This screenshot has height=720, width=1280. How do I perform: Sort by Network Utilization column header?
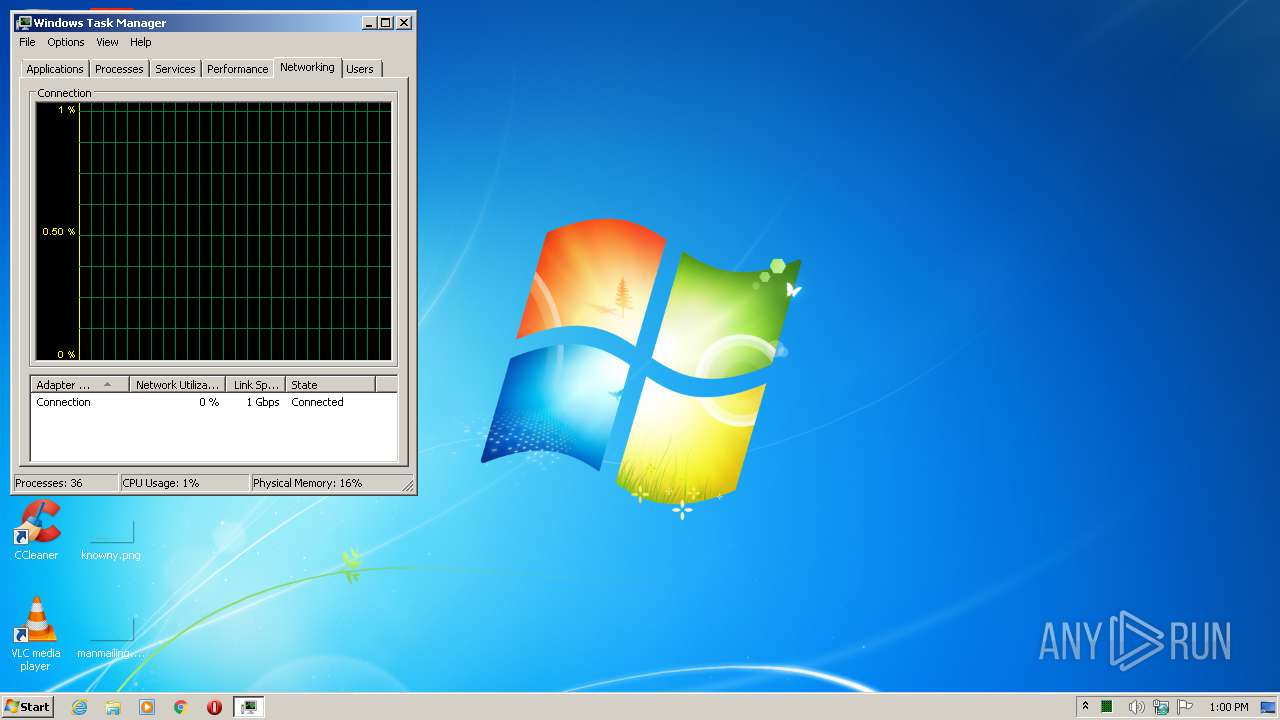click(x=177, y=384)
